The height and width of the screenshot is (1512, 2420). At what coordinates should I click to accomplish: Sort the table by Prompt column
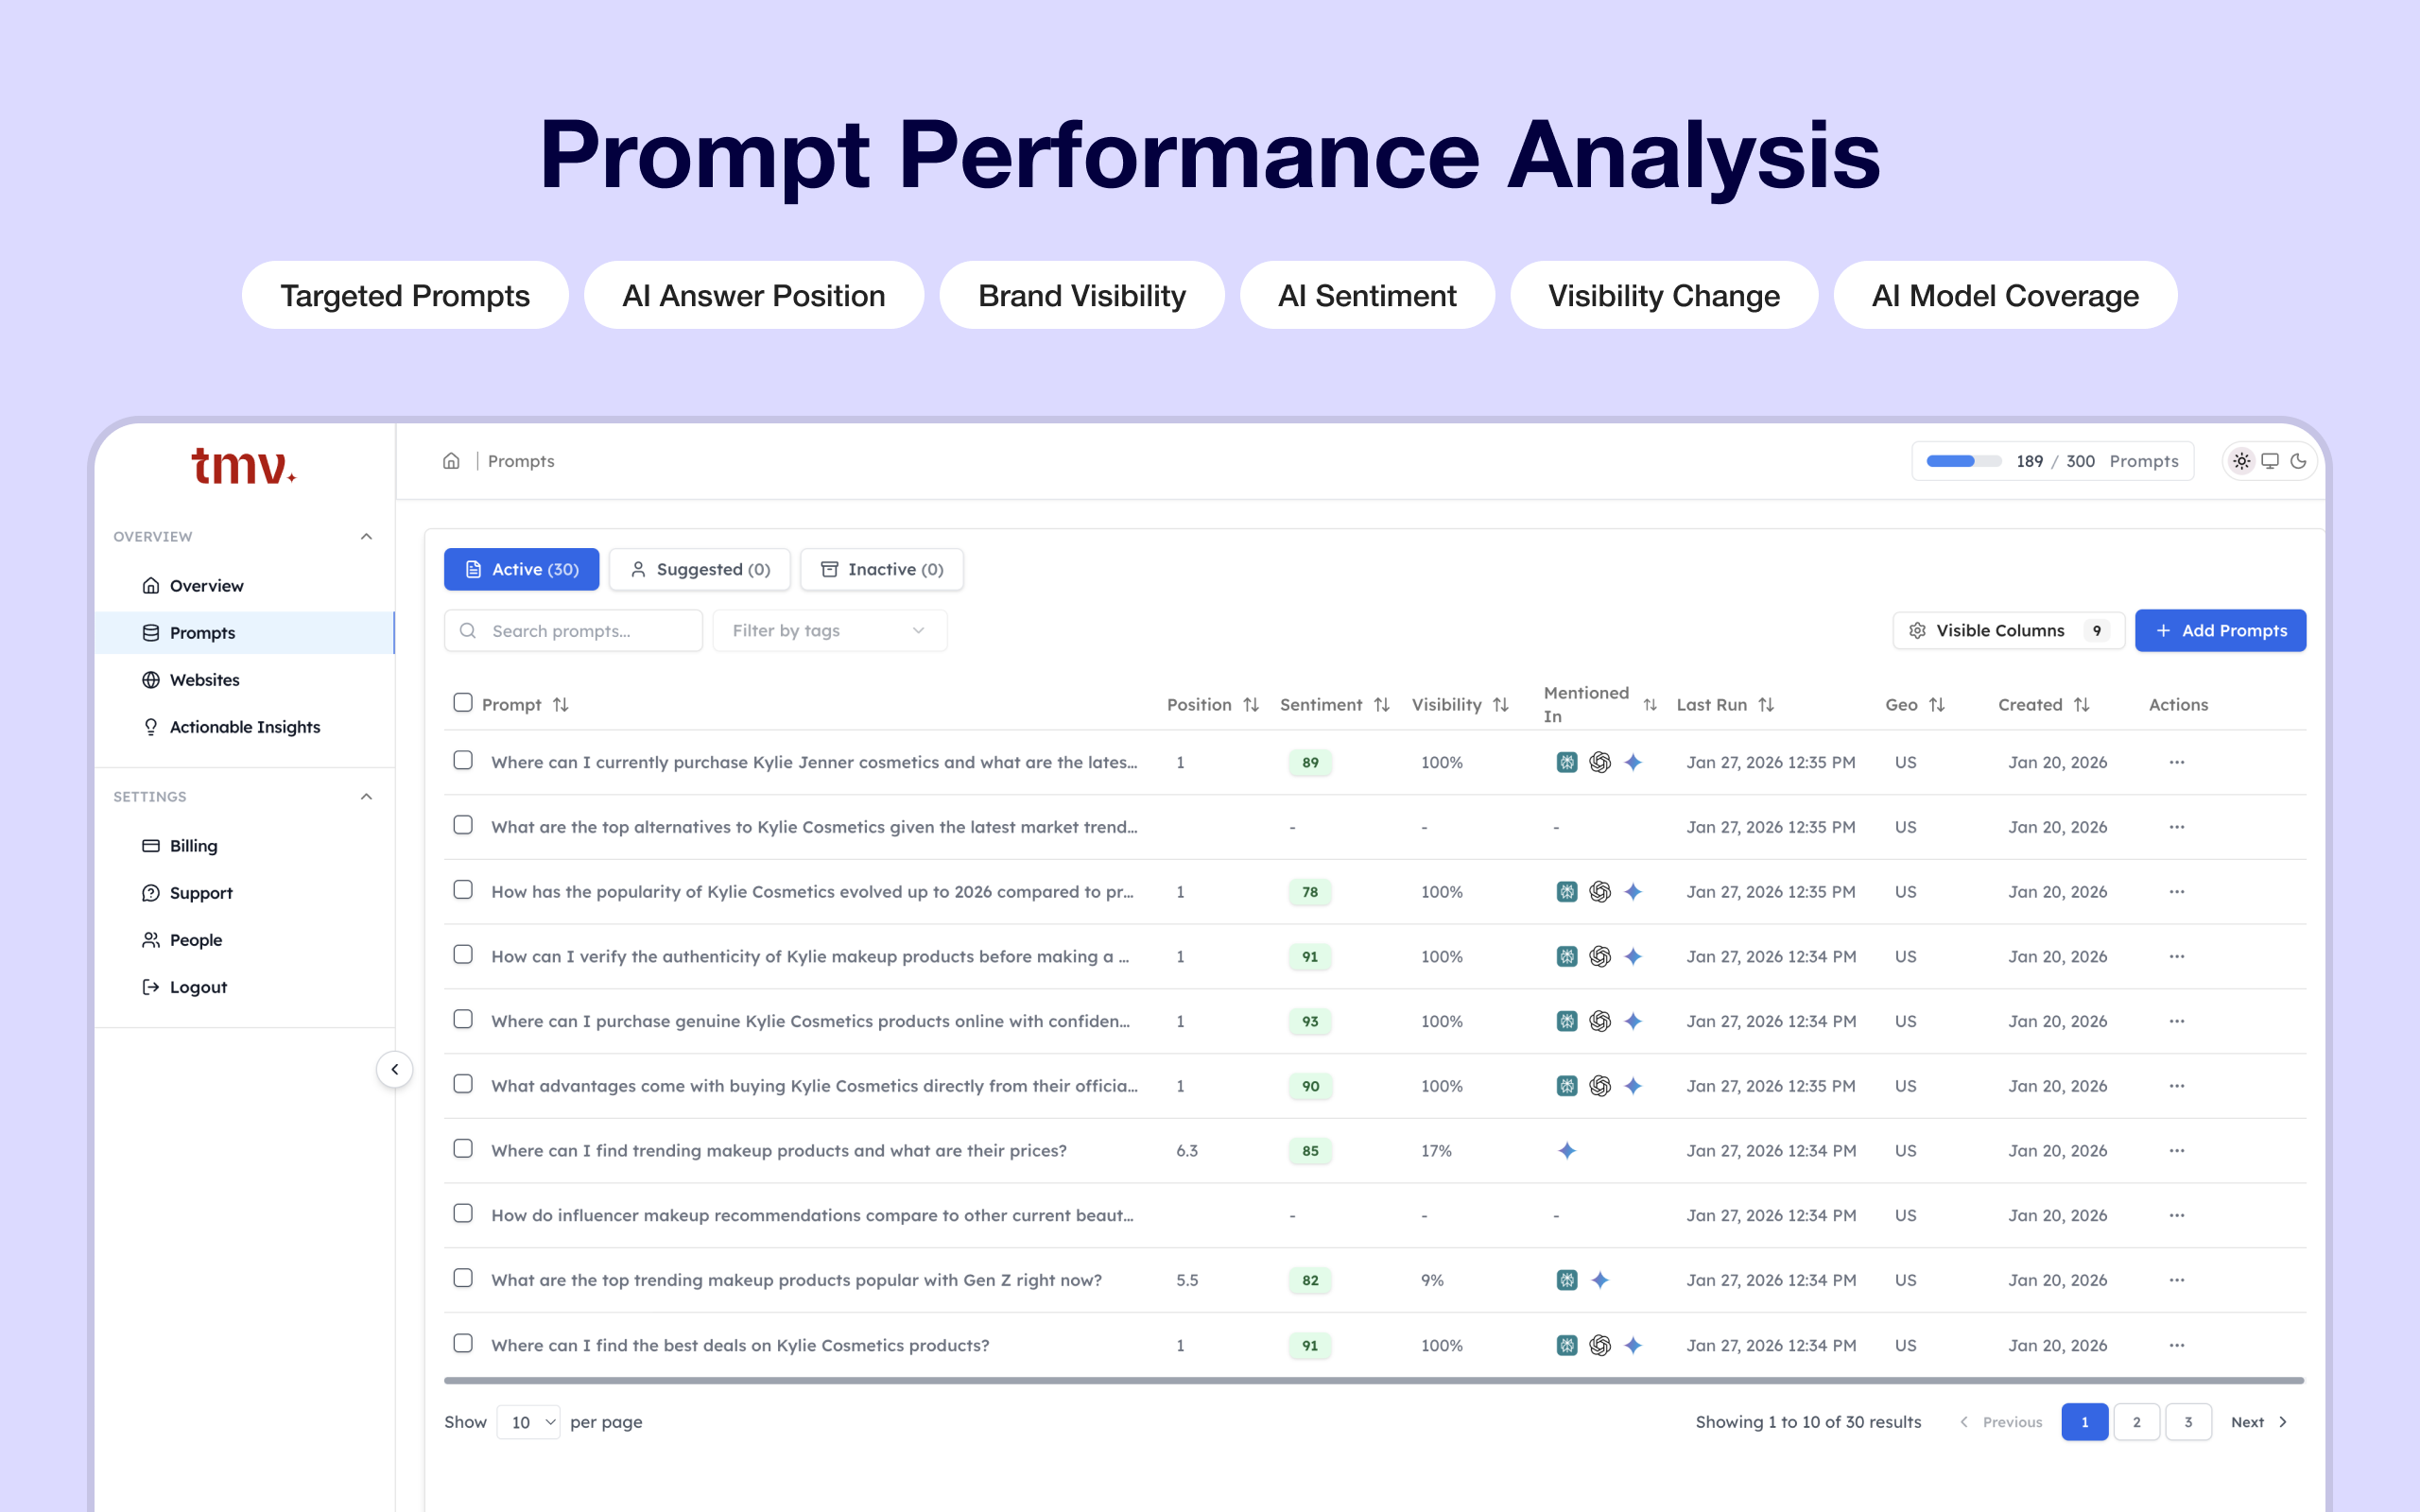561,705
